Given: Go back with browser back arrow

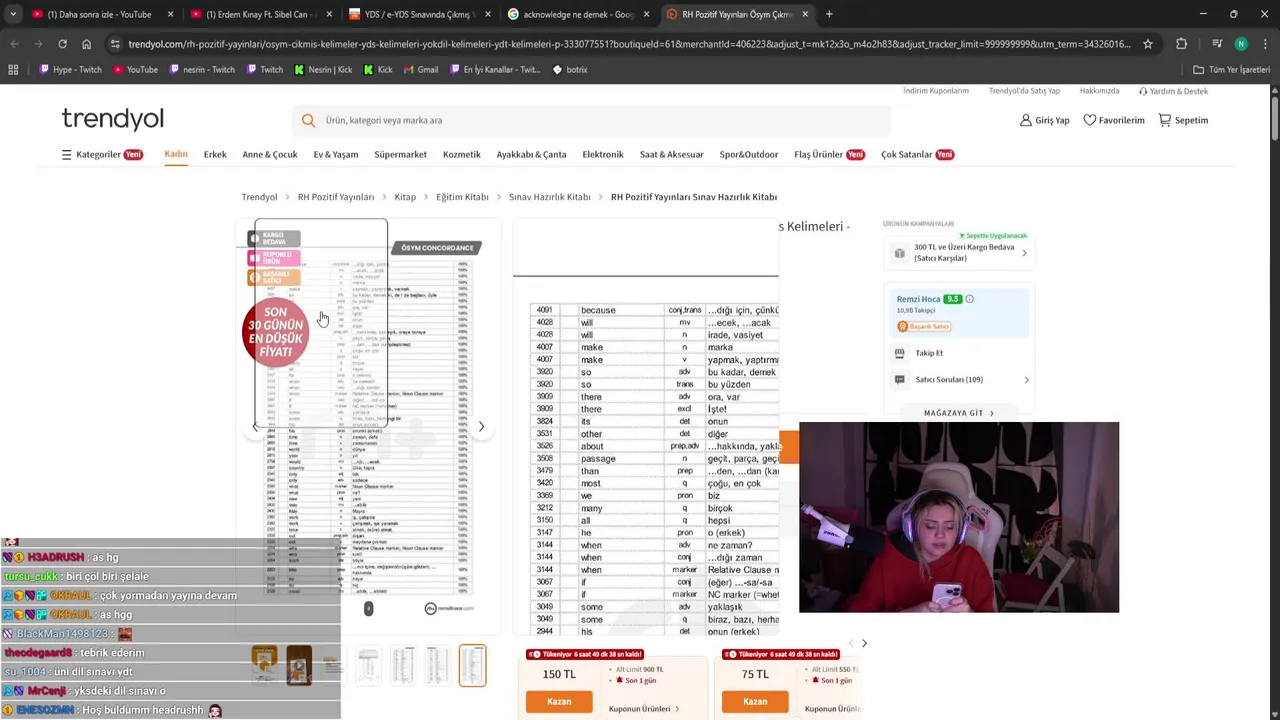Looking at the screenshot, I should 14,44.
